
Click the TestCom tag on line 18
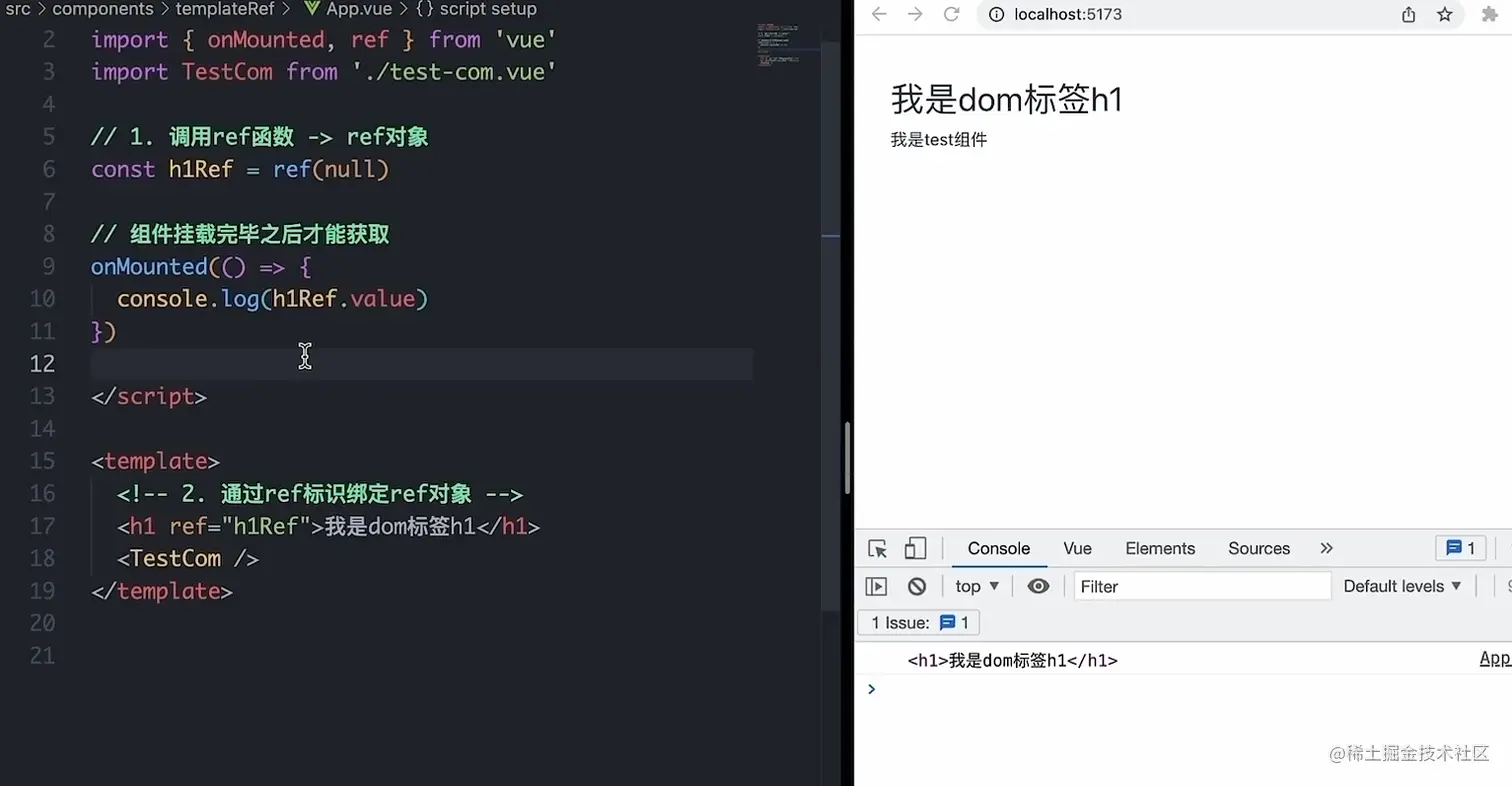pyautogui.click(x=176, y=559)
